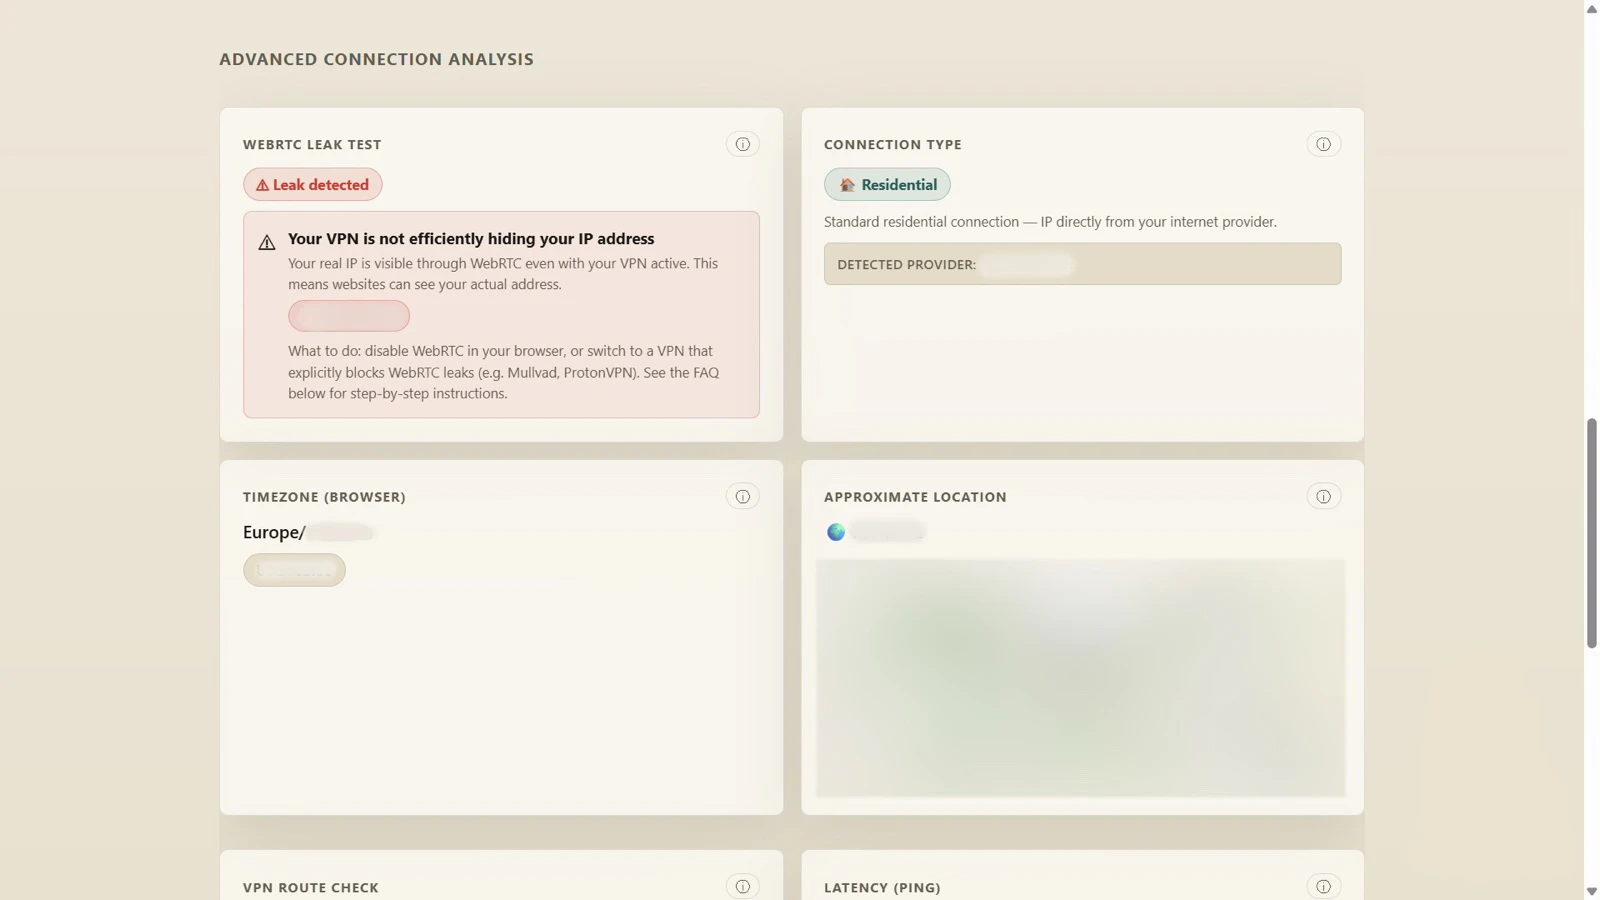
Task: Open info icon for WebRTC Leak Test
Action: pos(742,144)
